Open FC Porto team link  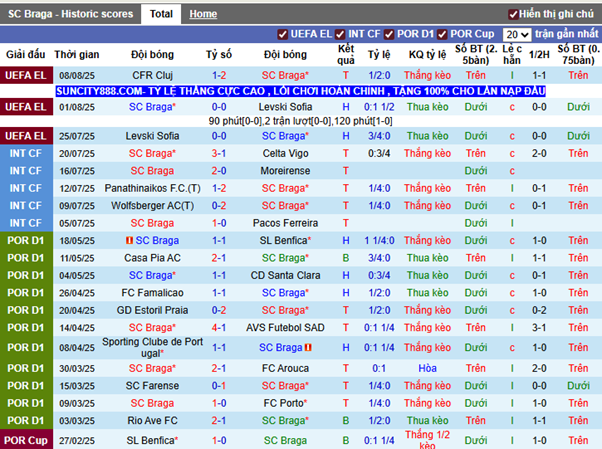pos(285,403)
